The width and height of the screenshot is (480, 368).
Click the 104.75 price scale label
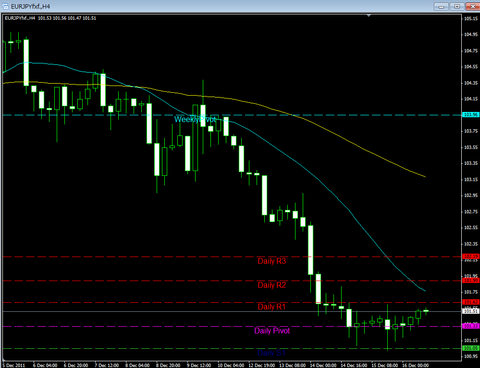coord(471,51)
